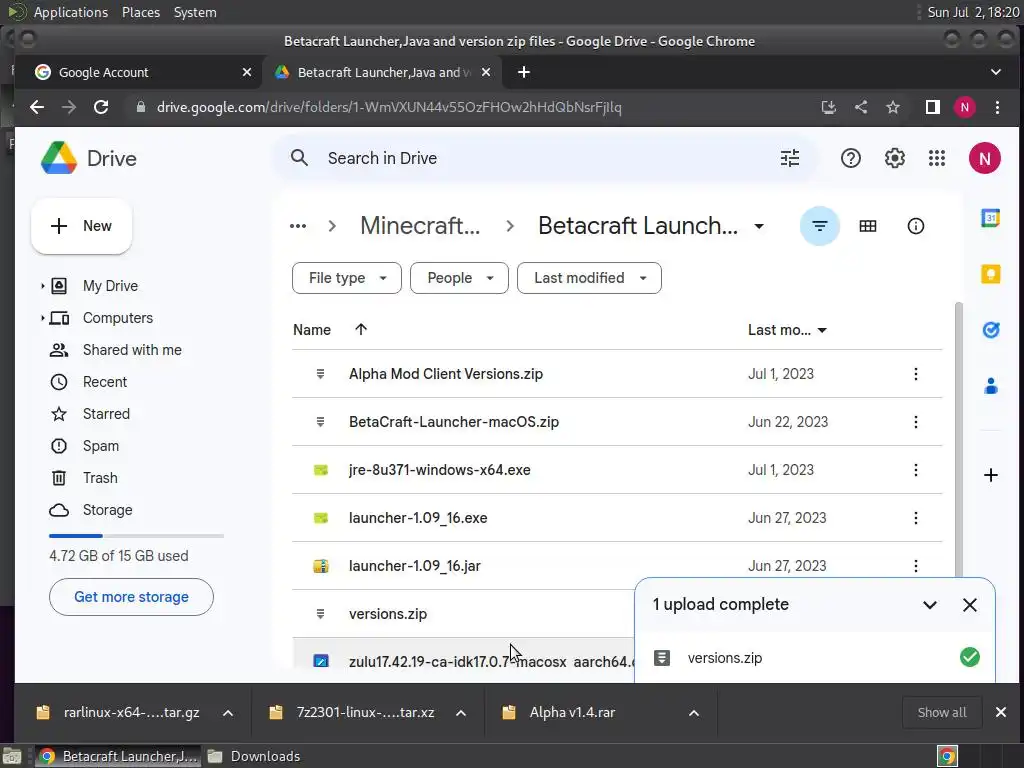1024x768 pixels.
Task: Reverse the Name sort direction arrow
Action: point(361,330)
